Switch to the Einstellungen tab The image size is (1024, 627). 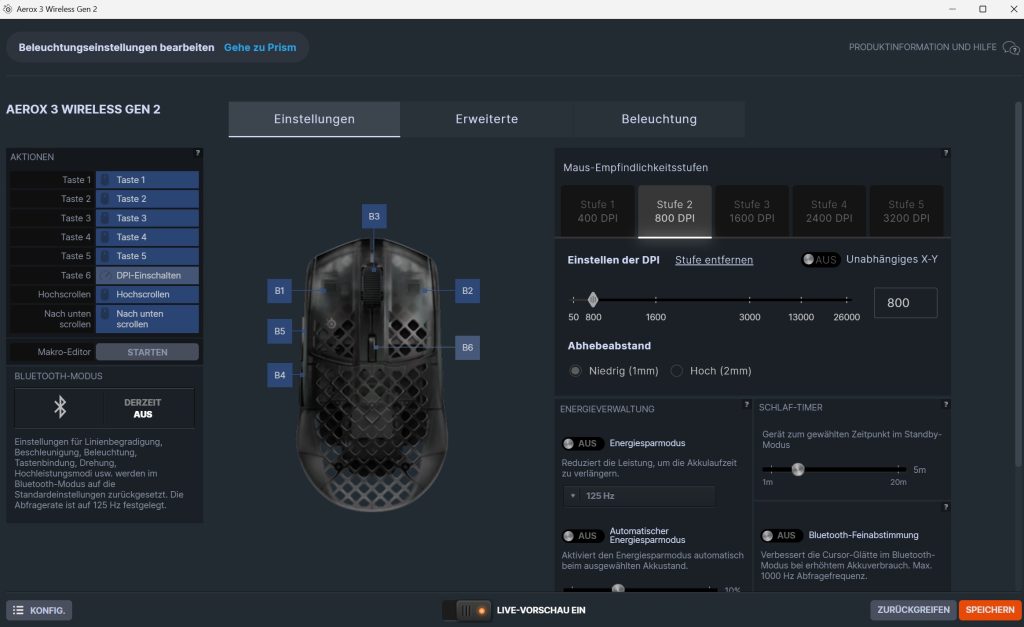pos(314,119)
